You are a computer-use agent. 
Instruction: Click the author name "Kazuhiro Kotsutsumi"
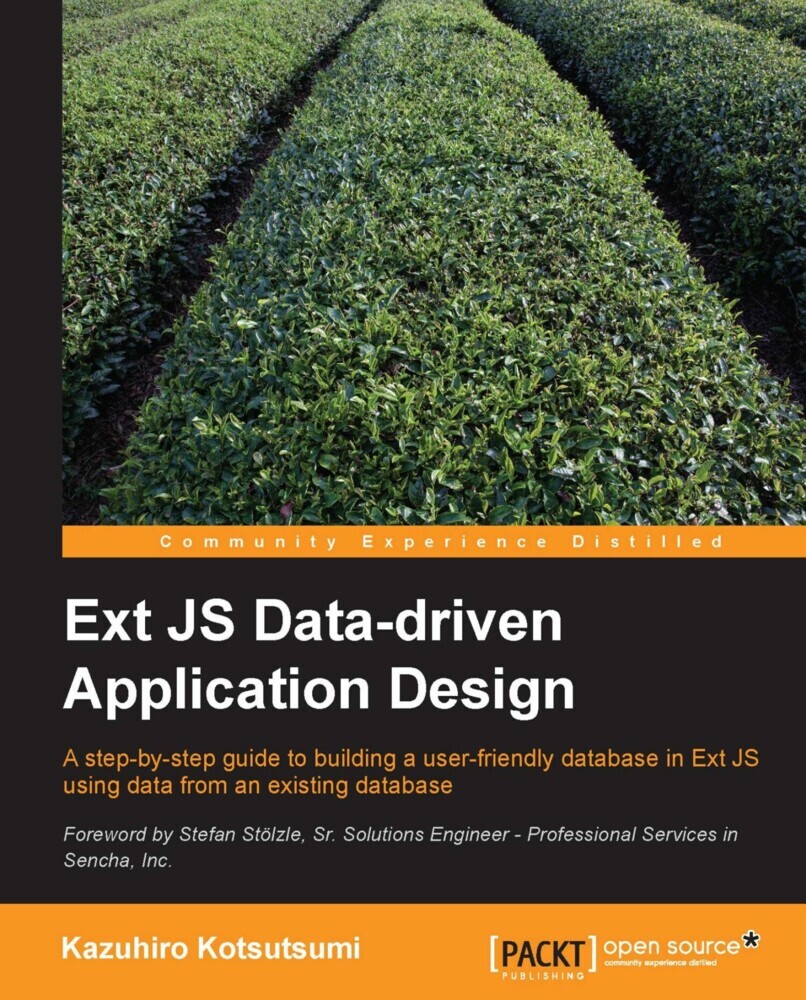click(x=211, y=948)
